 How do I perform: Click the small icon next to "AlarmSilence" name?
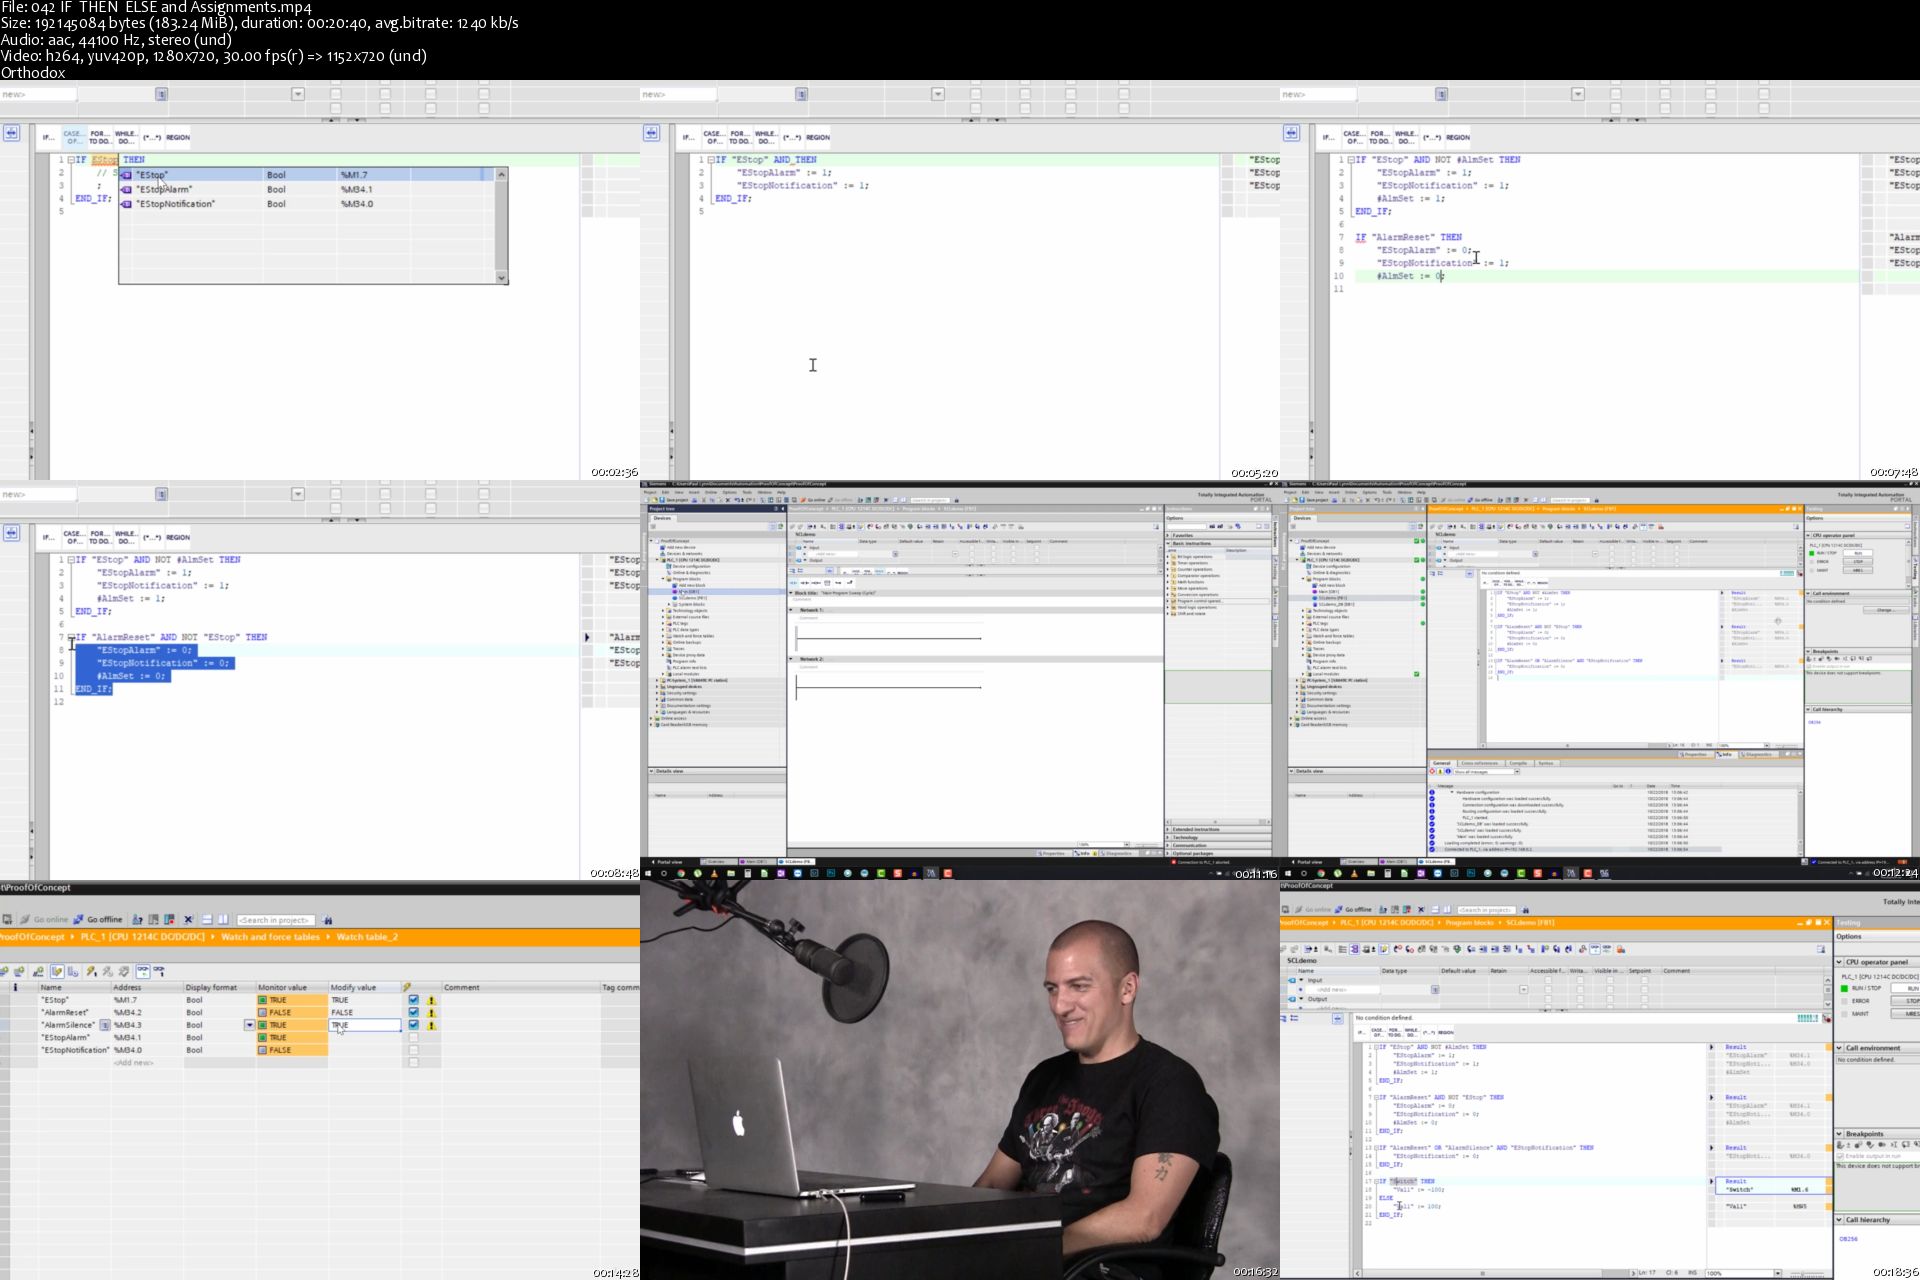[x=104, y=1025]
